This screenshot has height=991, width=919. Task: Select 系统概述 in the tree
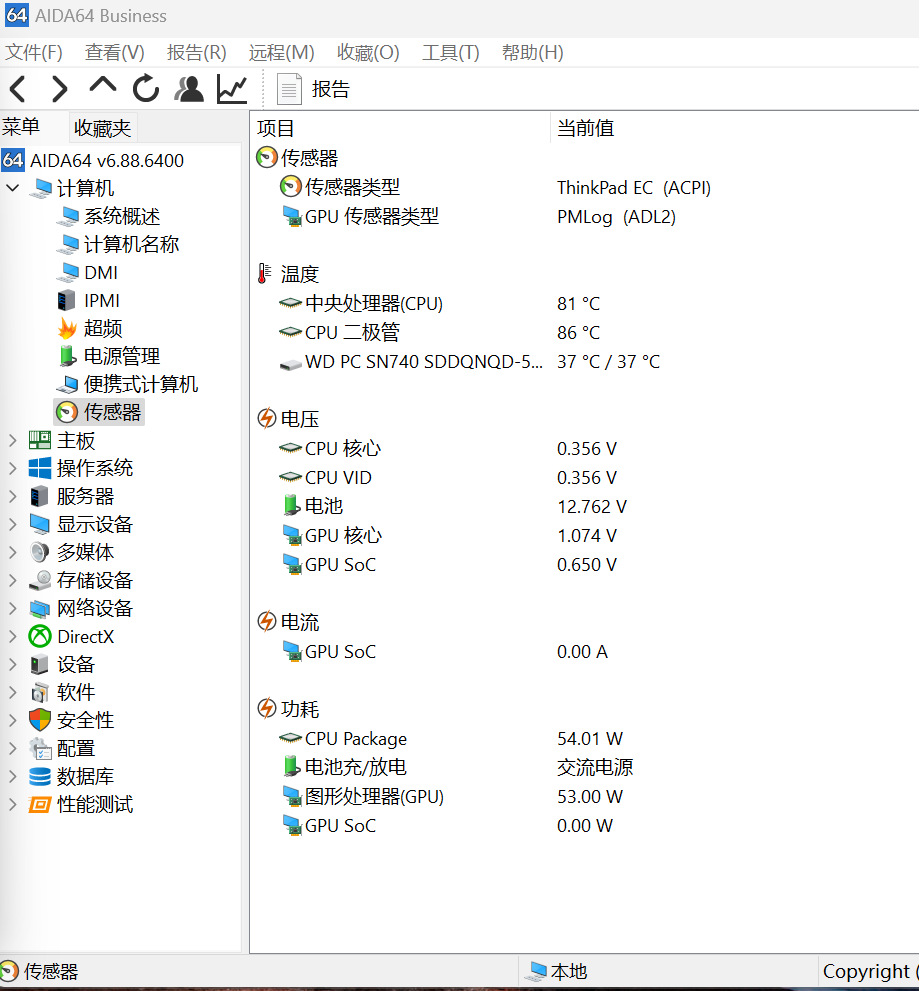coord(122,216)
